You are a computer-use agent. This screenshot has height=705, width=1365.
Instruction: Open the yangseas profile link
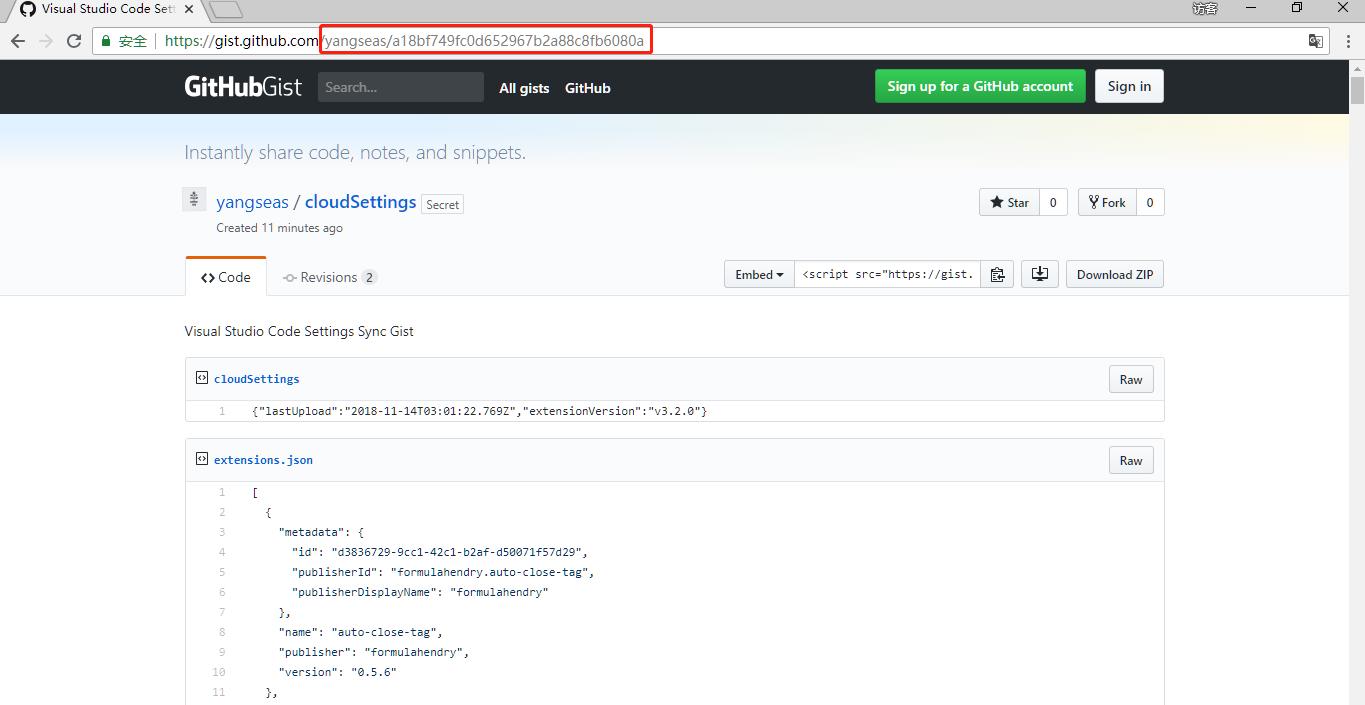point(252,201)
